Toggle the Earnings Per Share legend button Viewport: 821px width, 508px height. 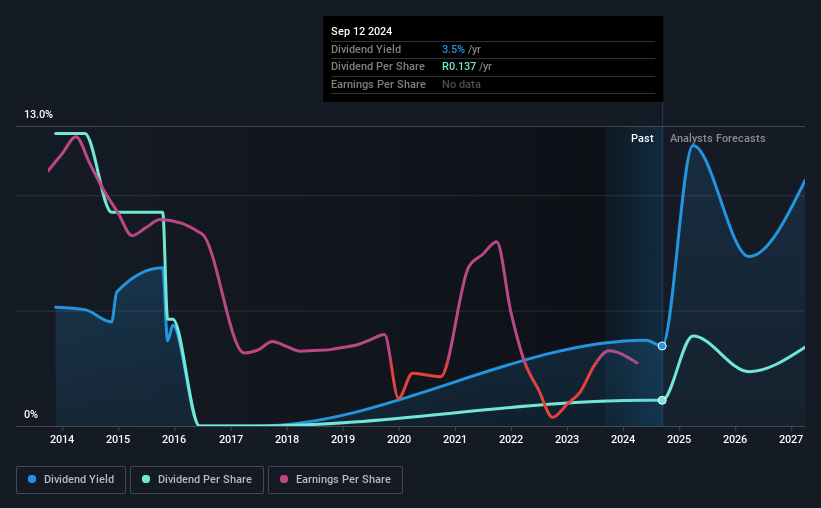335,480
